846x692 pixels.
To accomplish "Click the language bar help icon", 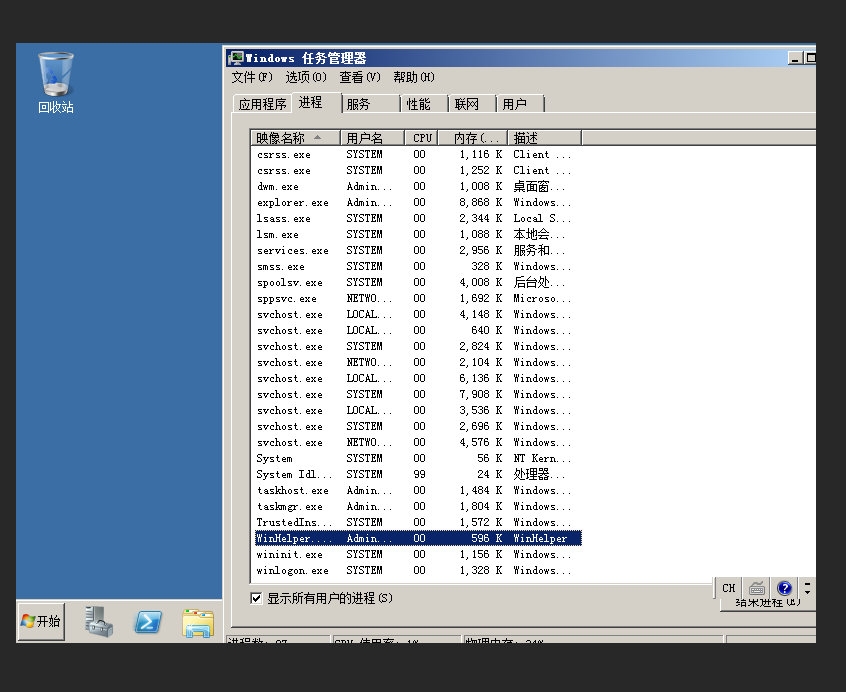I will (x=784, y=588).
